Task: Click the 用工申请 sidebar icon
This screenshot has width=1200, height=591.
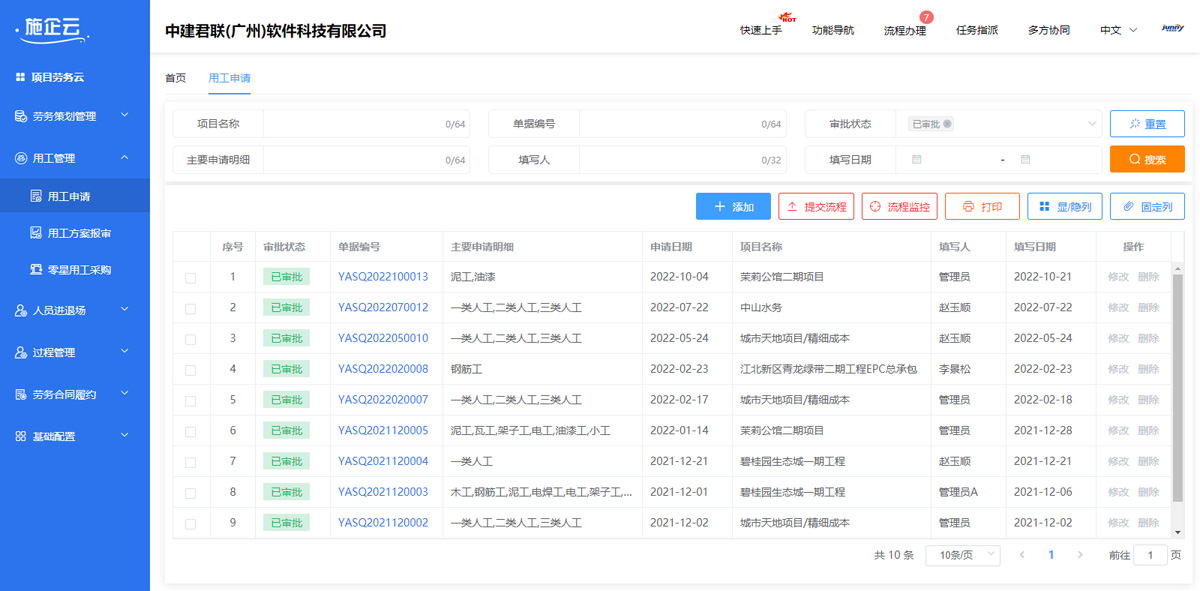Action: (x=37, y=196)
